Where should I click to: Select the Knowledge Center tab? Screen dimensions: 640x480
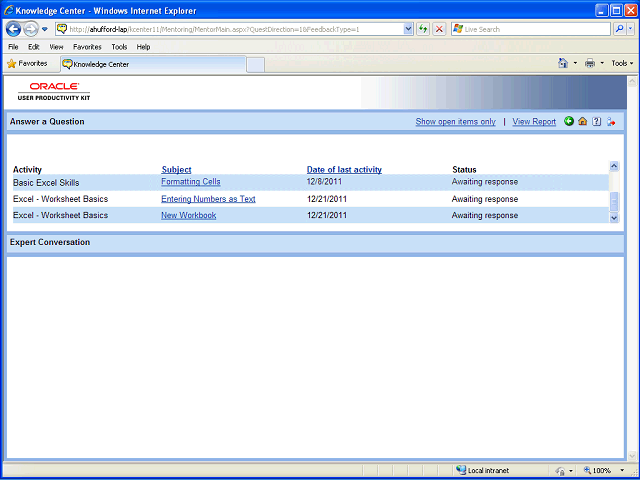tap(153, 64)
